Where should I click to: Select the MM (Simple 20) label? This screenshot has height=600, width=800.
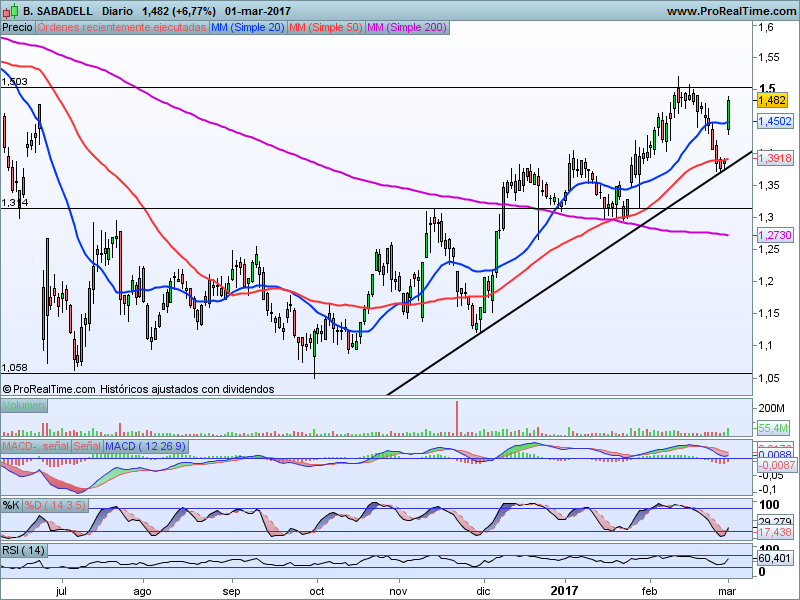click(248, 28)
